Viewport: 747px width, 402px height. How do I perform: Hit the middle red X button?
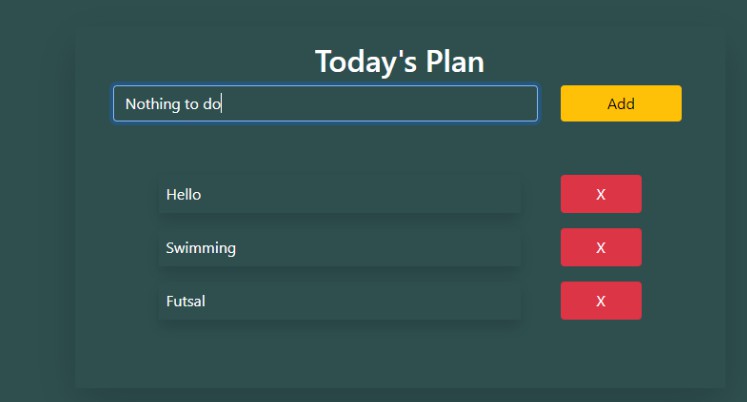click(600, 248)
